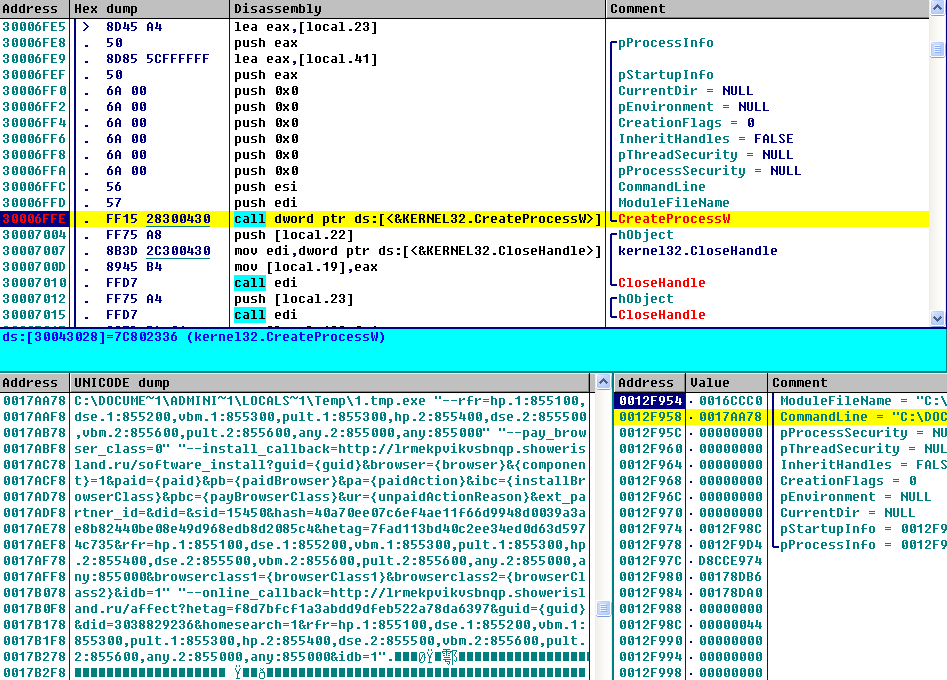The width and height of the screenshot is (947, 680).
Task: Click memory dump pane scrollbar thumb
Action: [x=603, y=608]
